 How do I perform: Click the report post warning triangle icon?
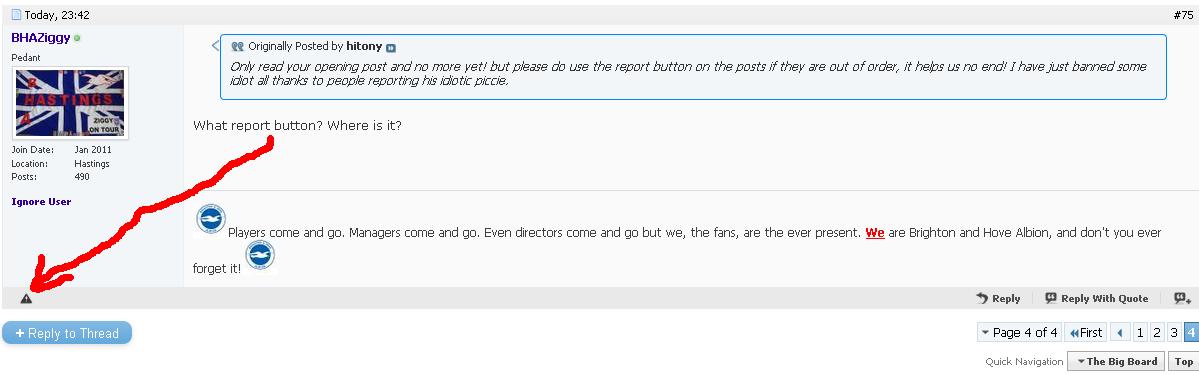26,299
